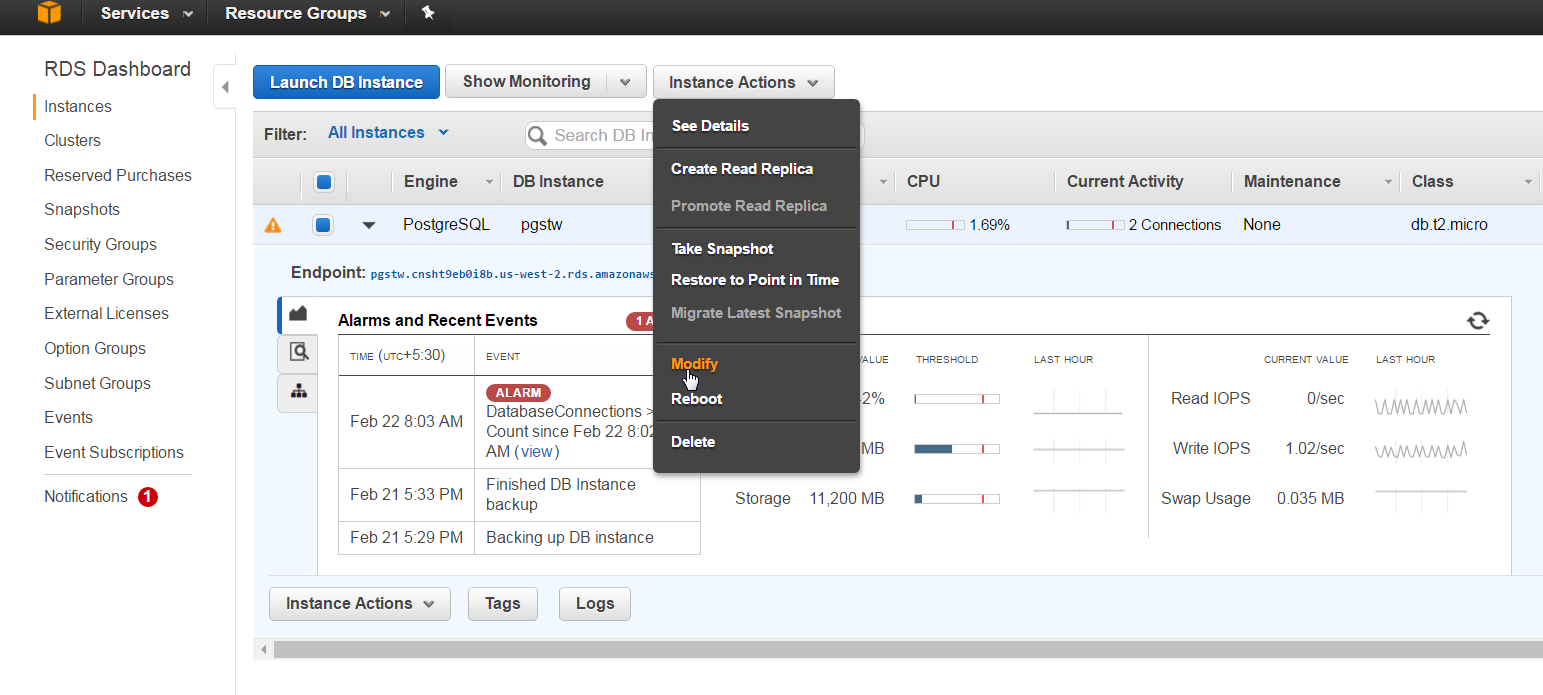Click the Storage threshold bar
1543x695 pixels.
click(x=956, y=499)
